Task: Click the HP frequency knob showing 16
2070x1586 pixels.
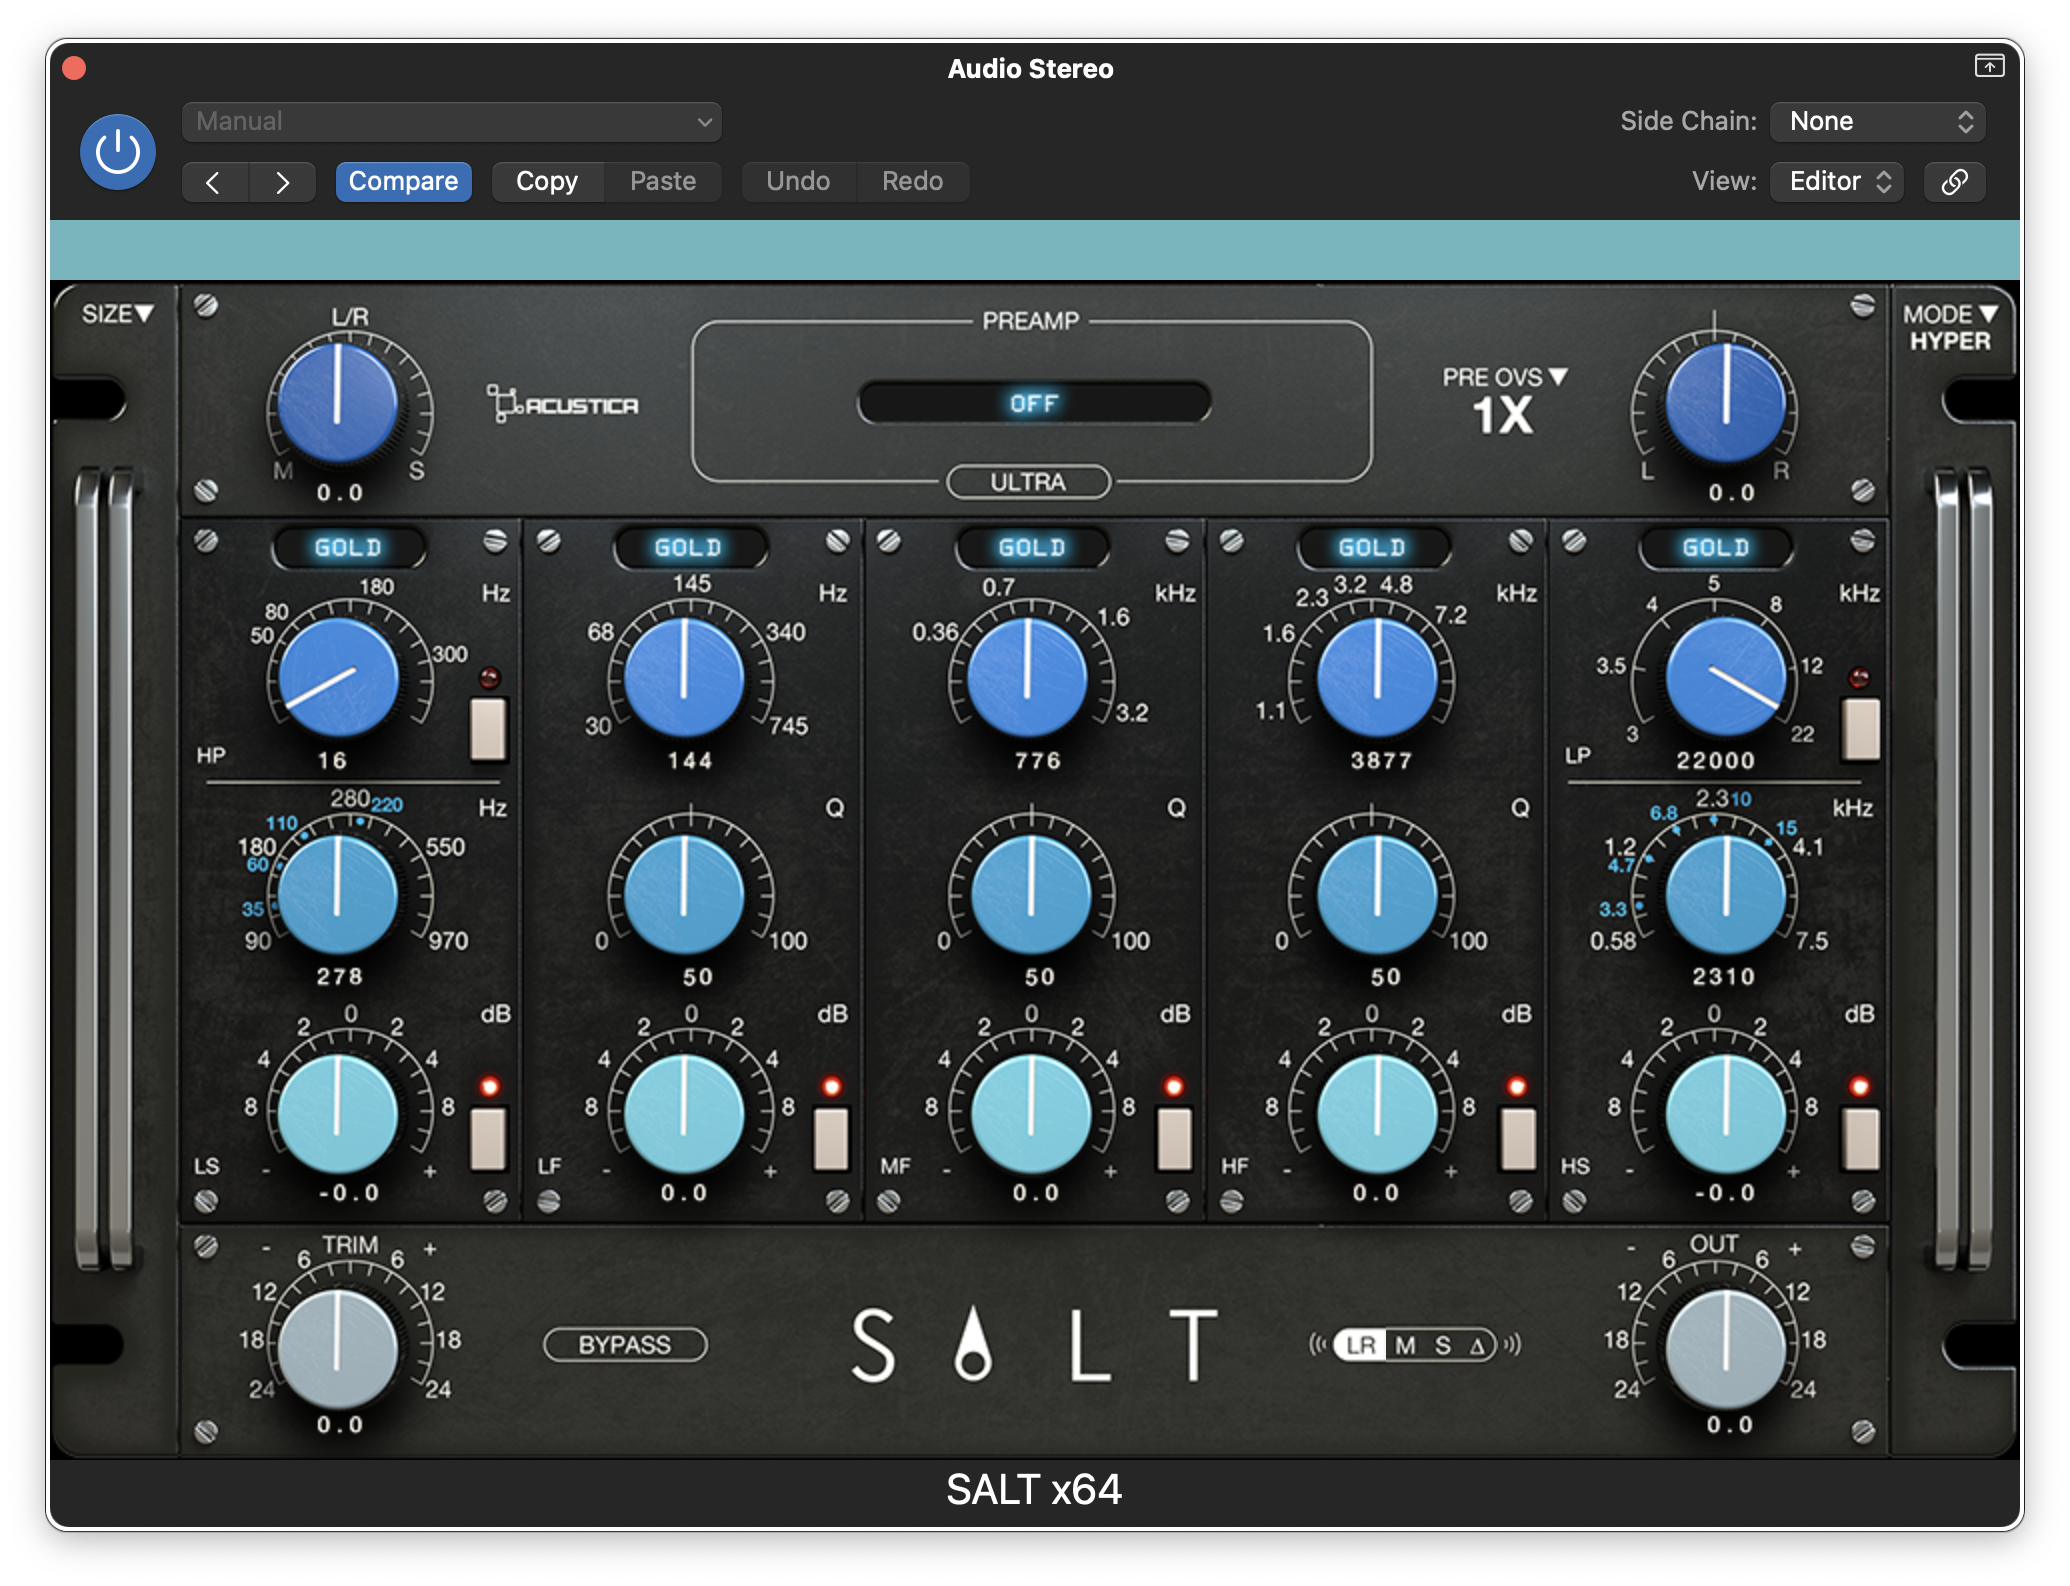Action: (338, 678)
